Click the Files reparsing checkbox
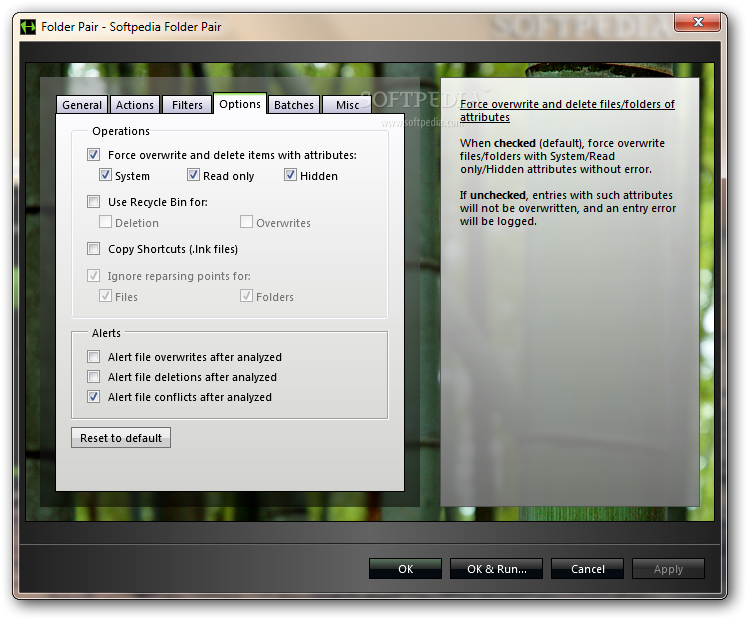The height and width of the screenshot is (620, 748). pyautogui.click(x=105, y=296)
